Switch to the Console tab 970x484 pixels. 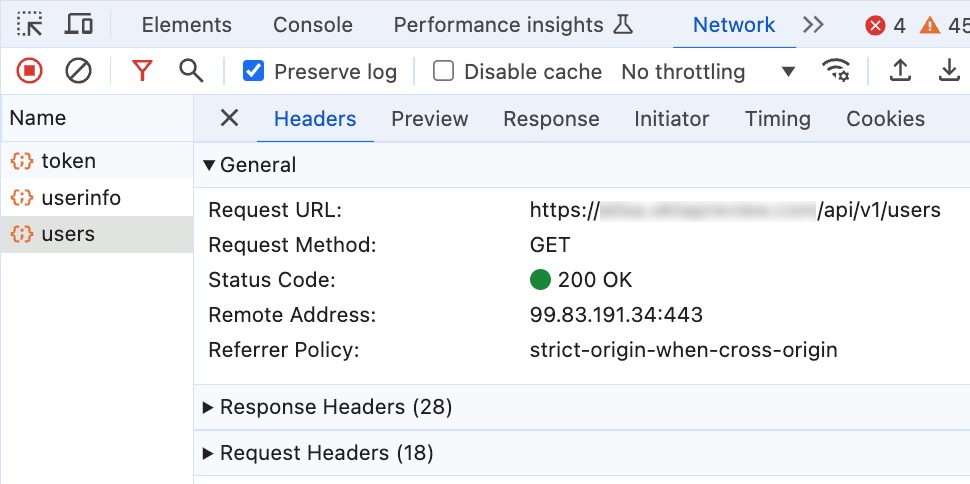point(312,25)
